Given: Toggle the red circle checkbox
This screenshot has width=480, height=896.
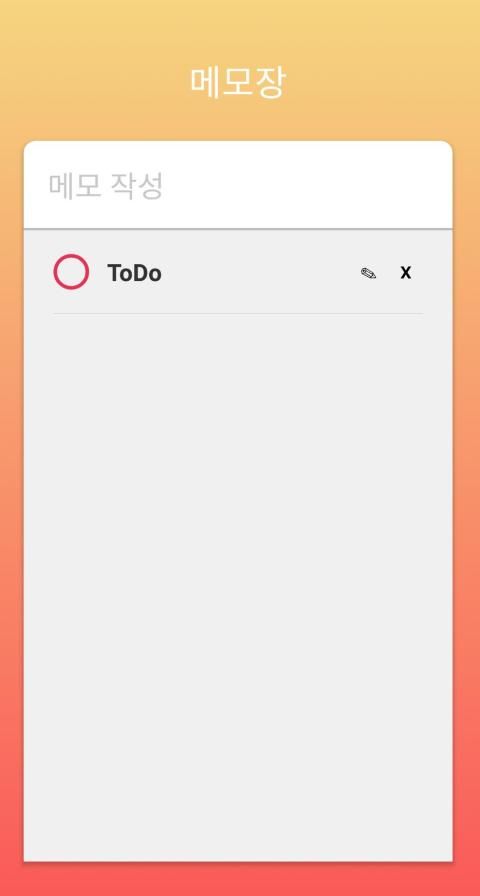Looking at the screenshot, I should pyautogui.click(x=71, y=272).
